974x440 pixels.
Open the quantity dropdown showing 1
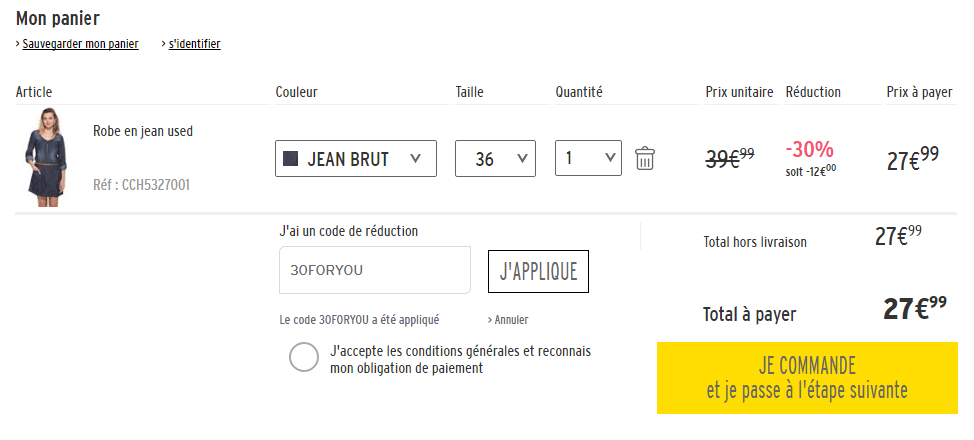(x=588, y=158)
